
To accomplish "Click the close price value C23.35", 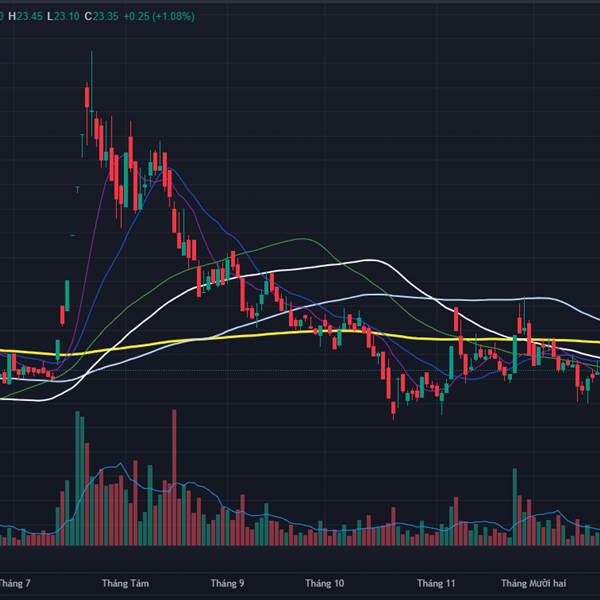I will pos(101,16).
